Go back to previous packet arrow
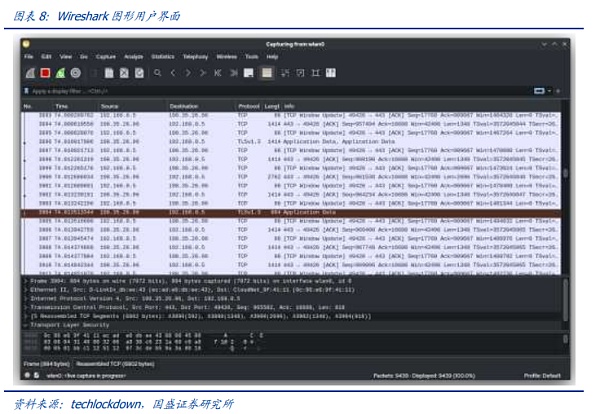The height and width of the screenshot is (414, 600). pos(173,73)
